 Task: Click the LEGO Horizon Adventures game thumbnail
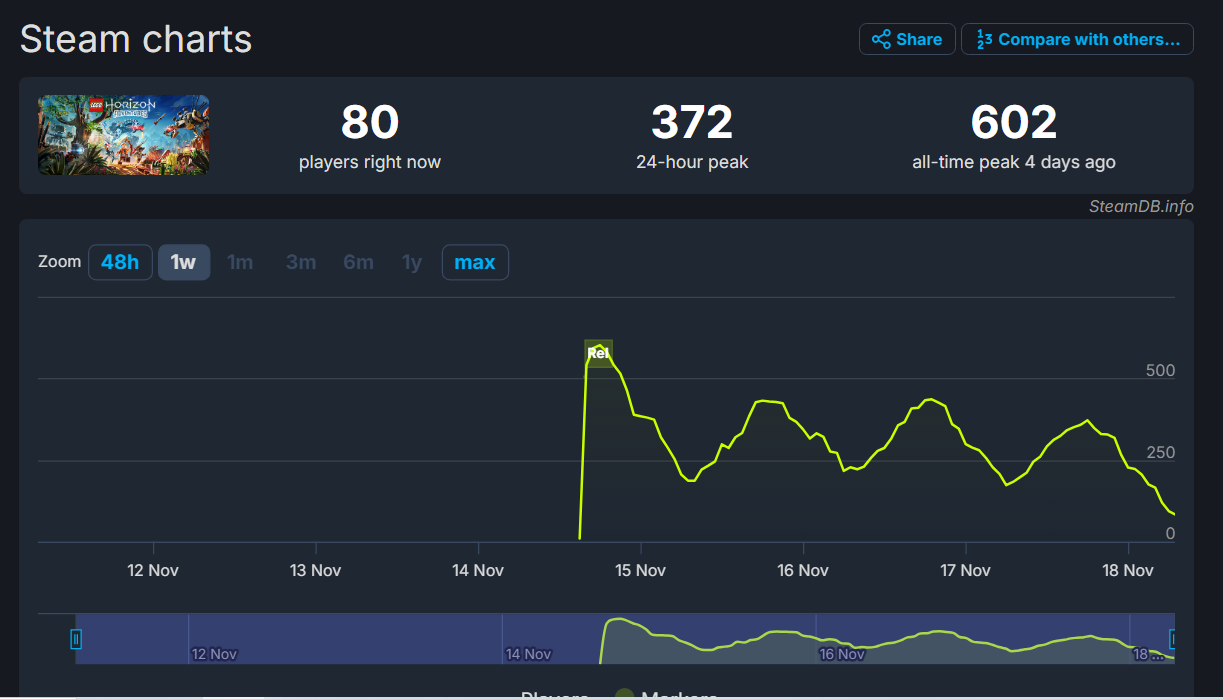(x=123, y=135)
